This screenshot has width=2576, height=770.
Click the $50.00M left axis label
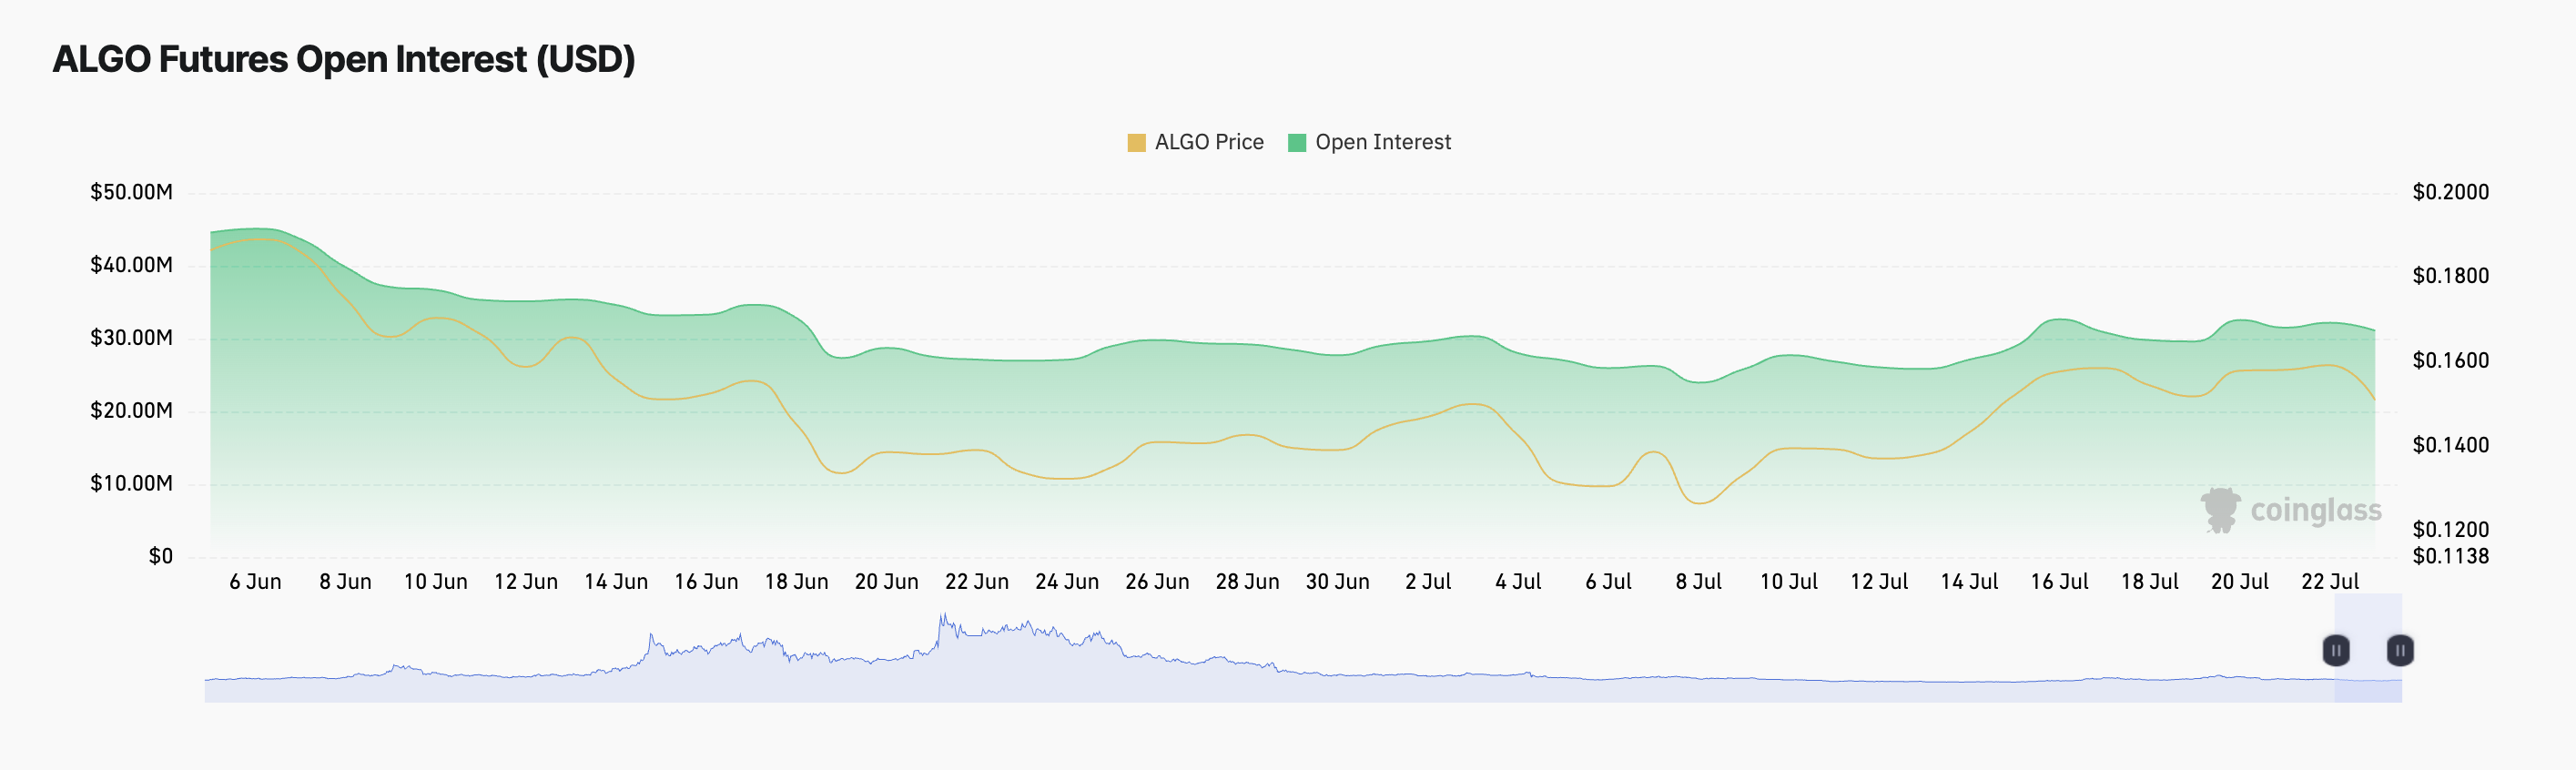131,192
